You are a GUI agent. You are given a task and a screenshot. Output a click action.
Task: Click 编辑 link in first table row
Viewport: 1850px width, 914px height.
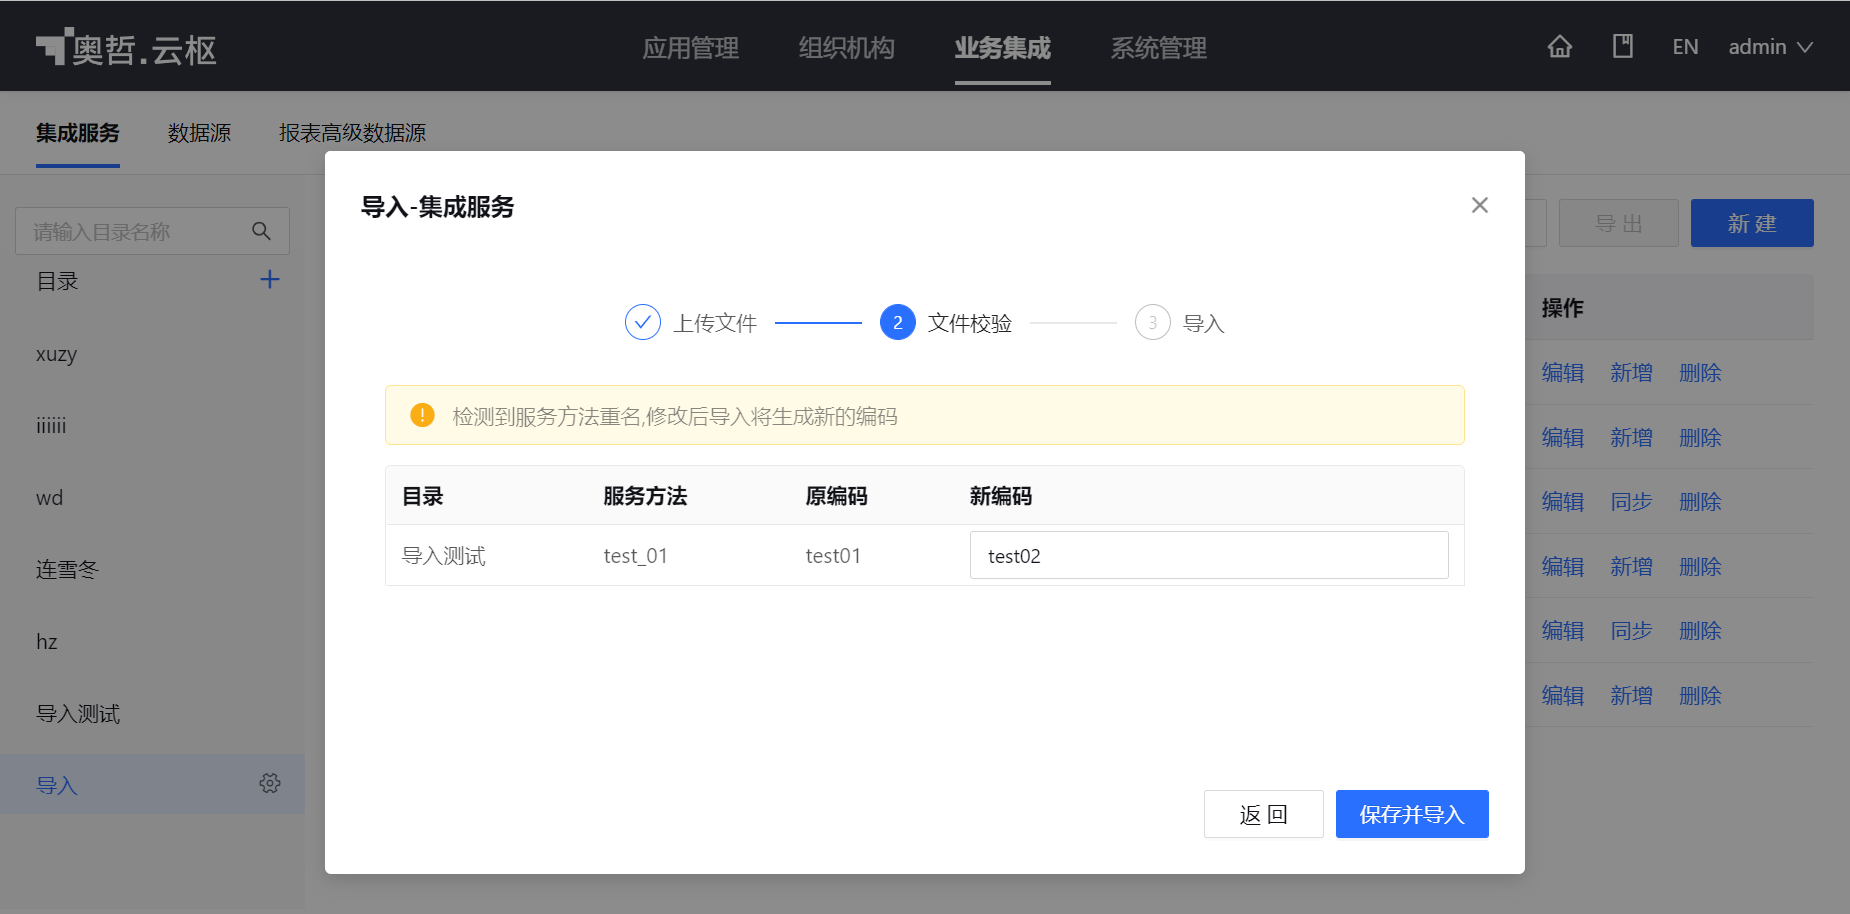[x=1563, y=373]
